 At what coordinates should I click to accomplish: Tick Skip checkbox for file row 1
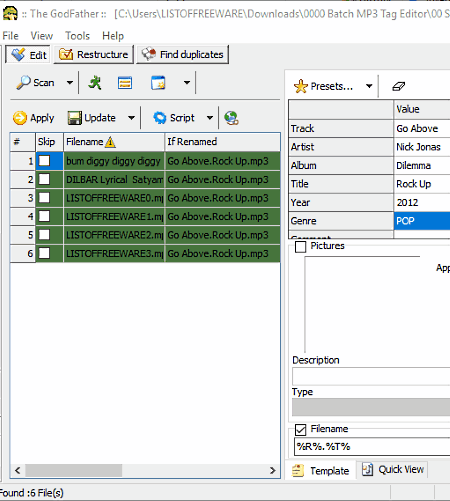(44, 161)
